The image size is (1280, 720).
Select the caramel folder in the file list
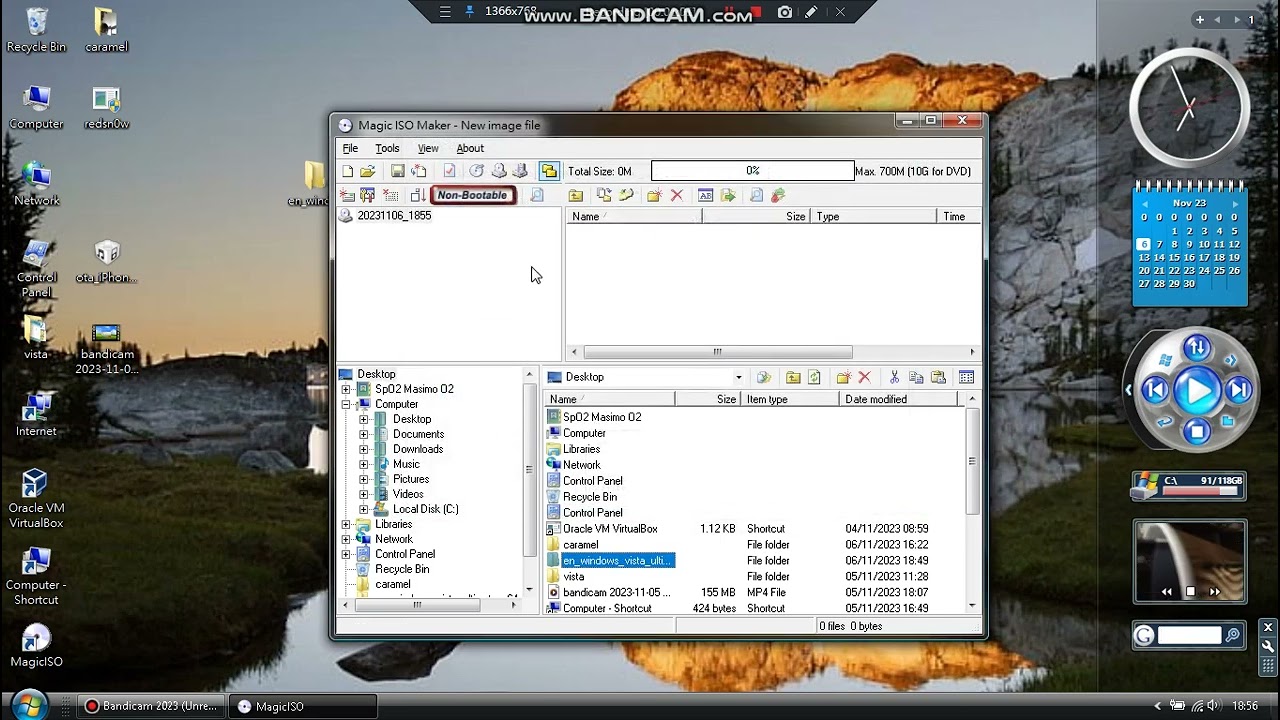580,544
